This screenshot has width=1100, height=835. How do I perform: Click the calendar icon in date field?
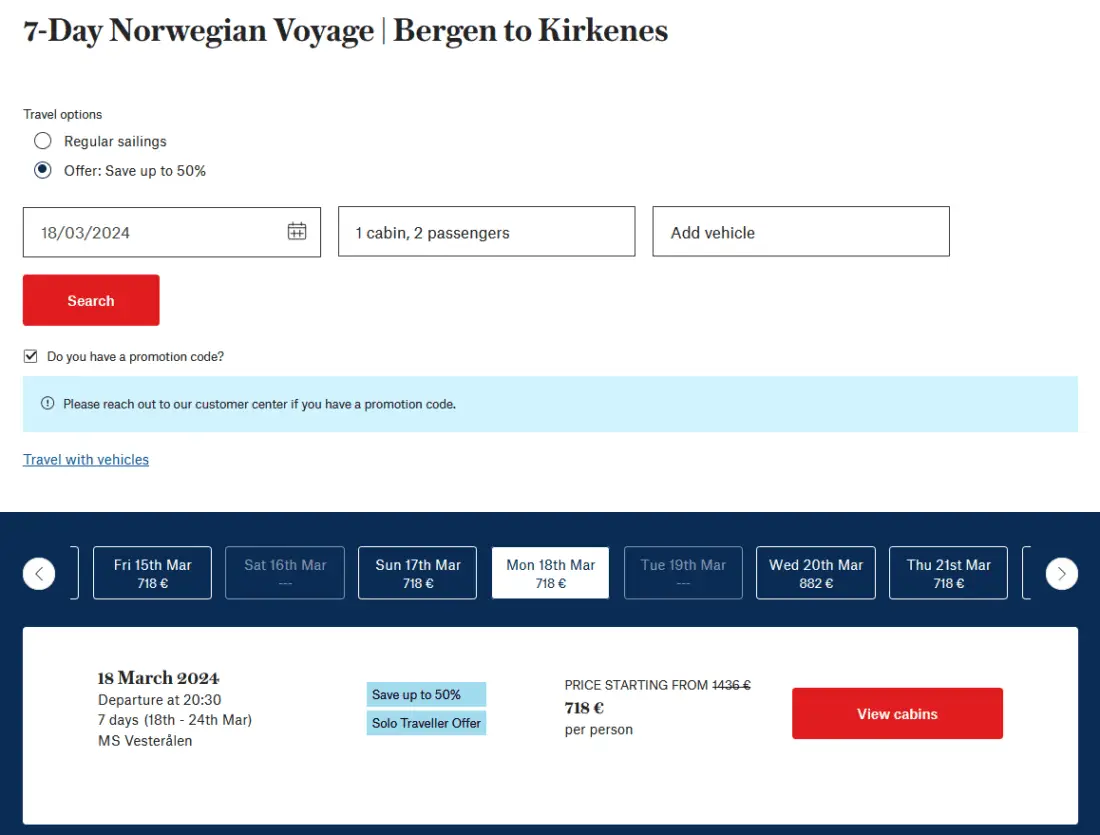pyautogui.click(x=297, y=232)
